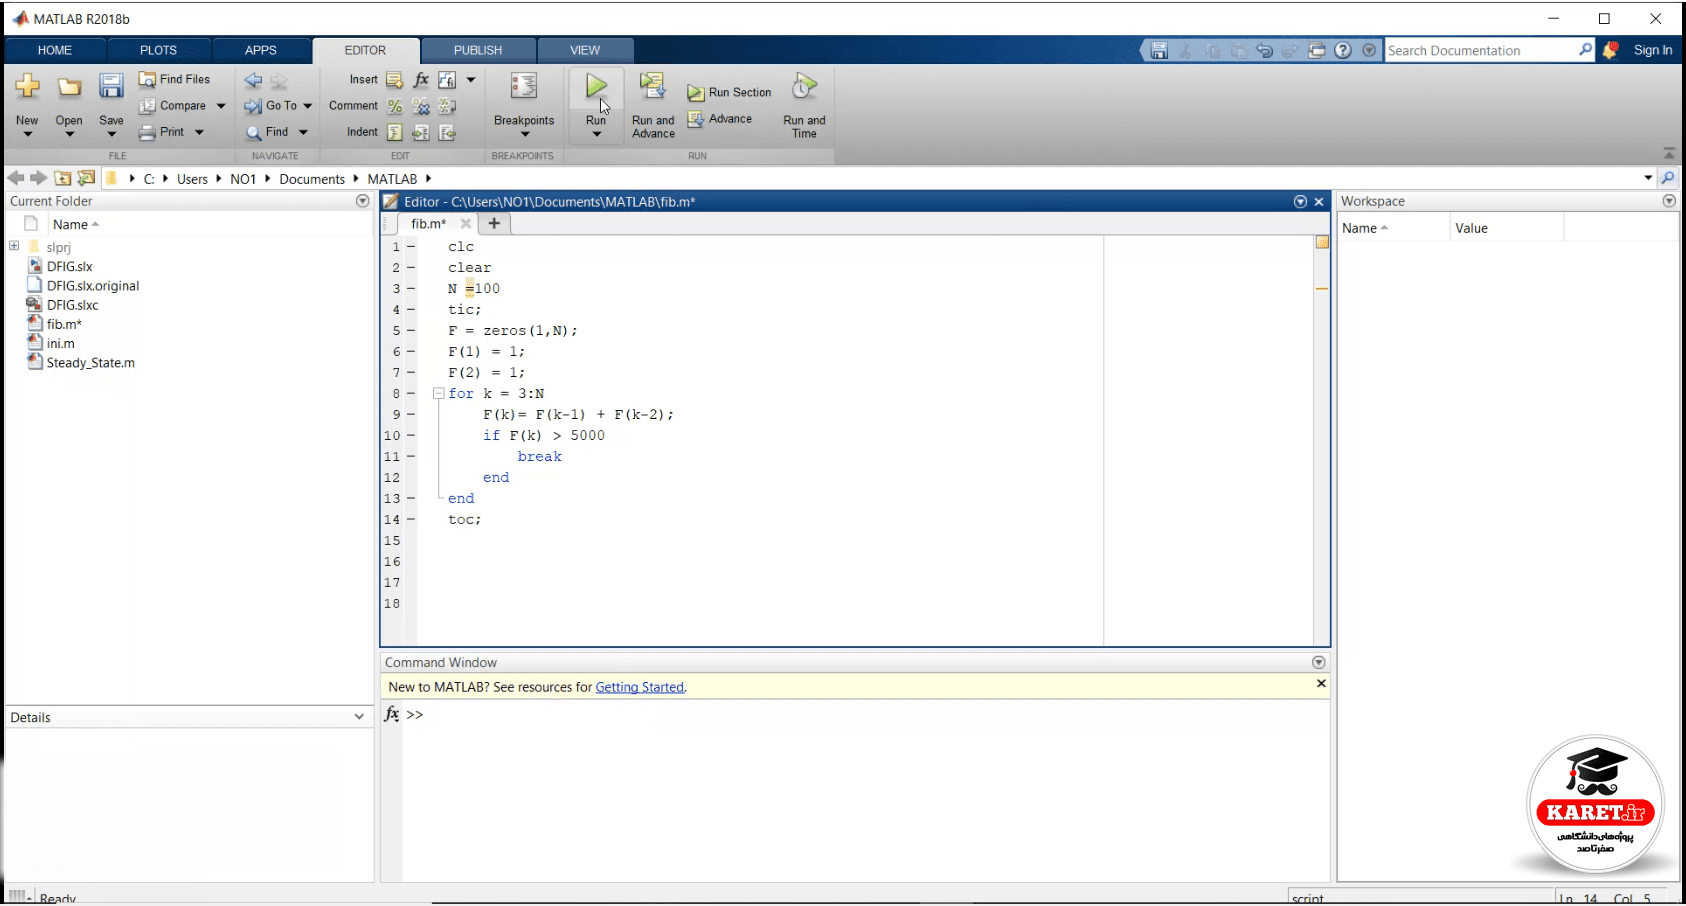
Task: Navigate back with the blue left arrow
Action: [x=253, y=80]
